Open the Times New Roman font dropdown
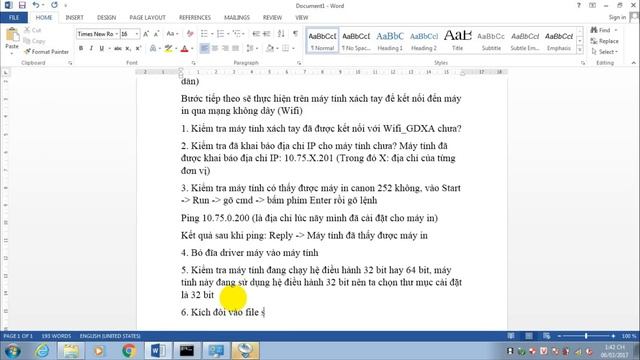 click(117, 34)
